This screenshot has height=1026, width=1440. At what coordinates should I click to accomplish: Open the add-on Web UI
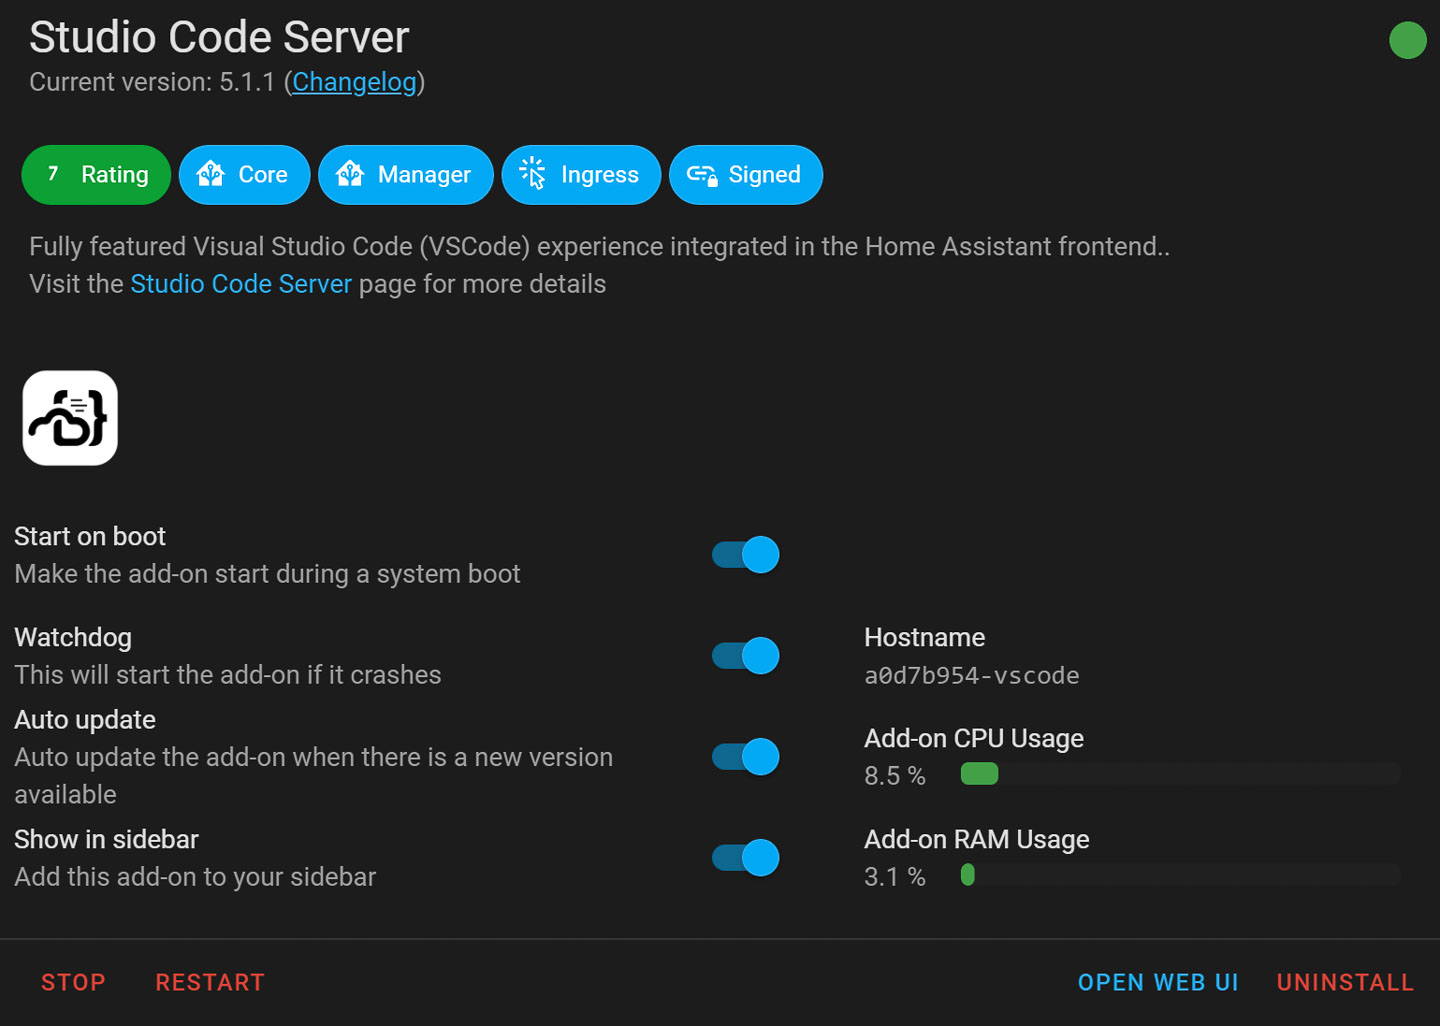(x=1157, y=982)
